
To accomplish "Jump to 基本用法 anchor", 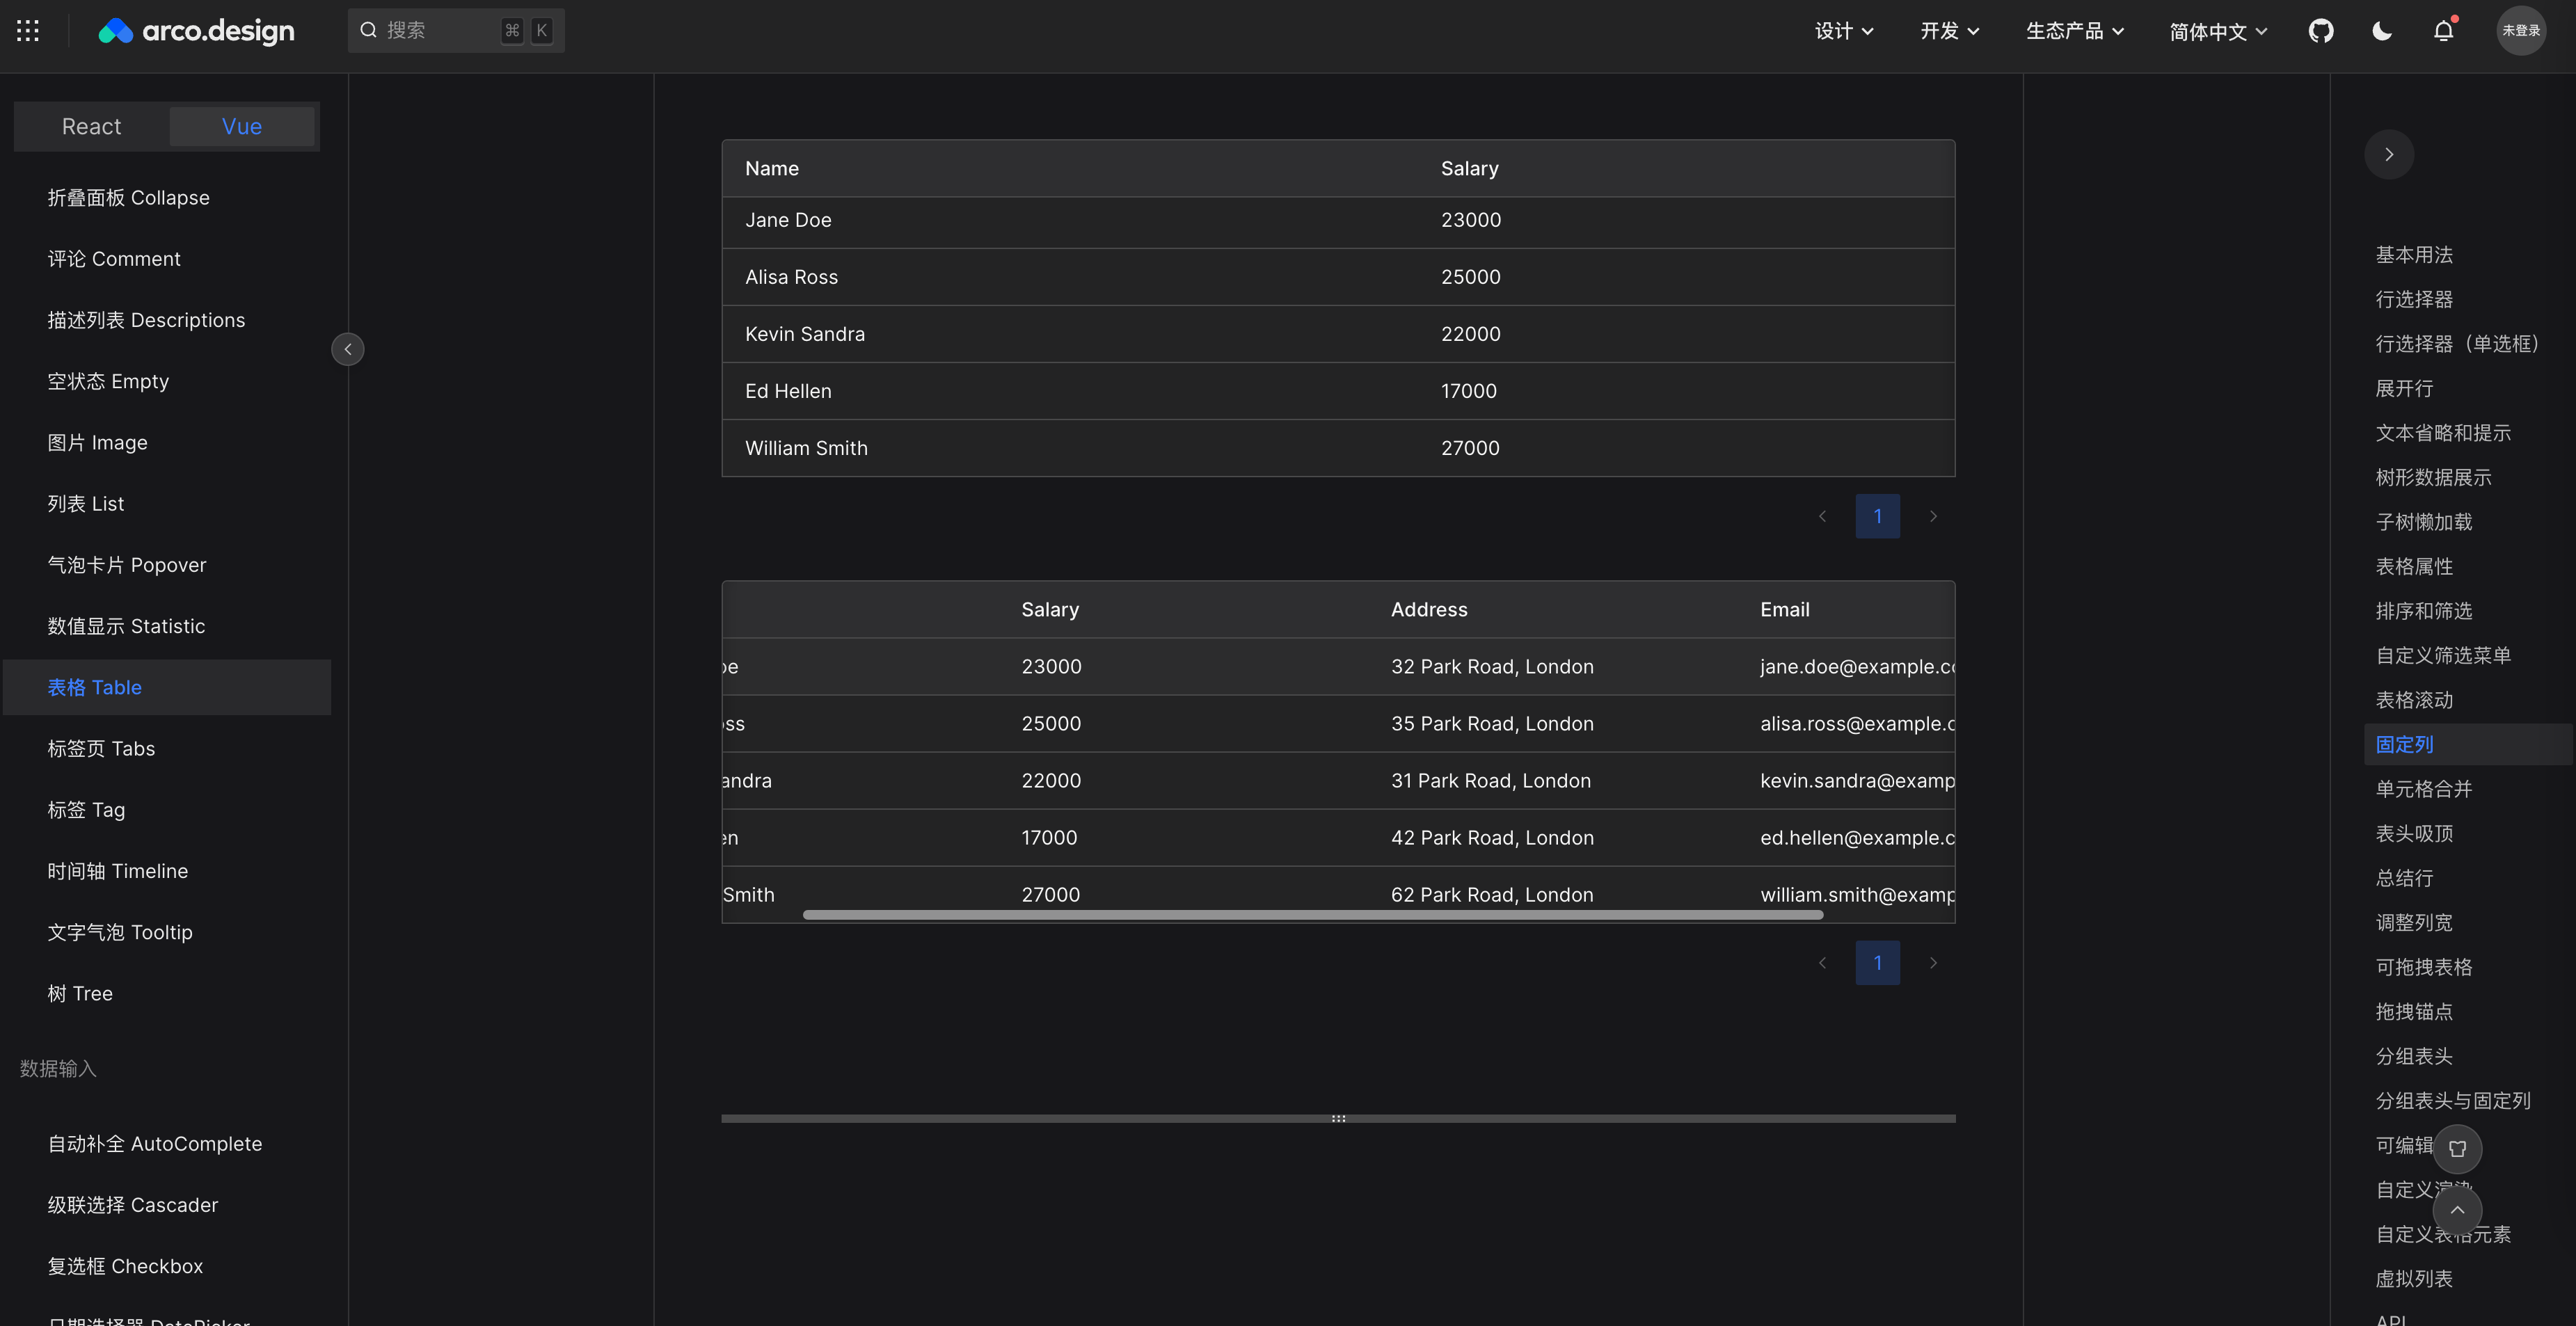I will (2414, 254).
